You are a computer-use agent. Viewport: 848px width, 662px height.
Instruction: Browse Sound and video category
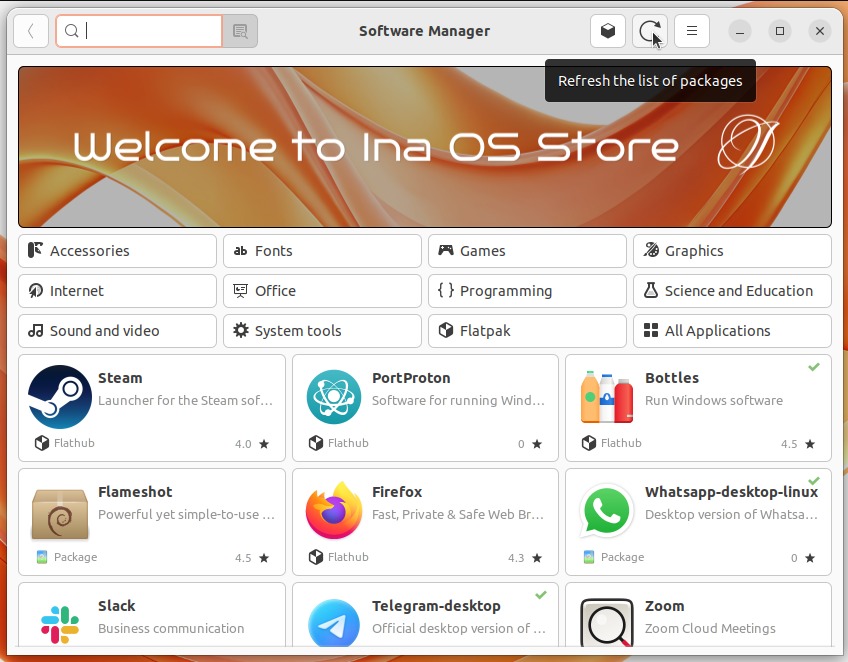click(x=117, y=331)
